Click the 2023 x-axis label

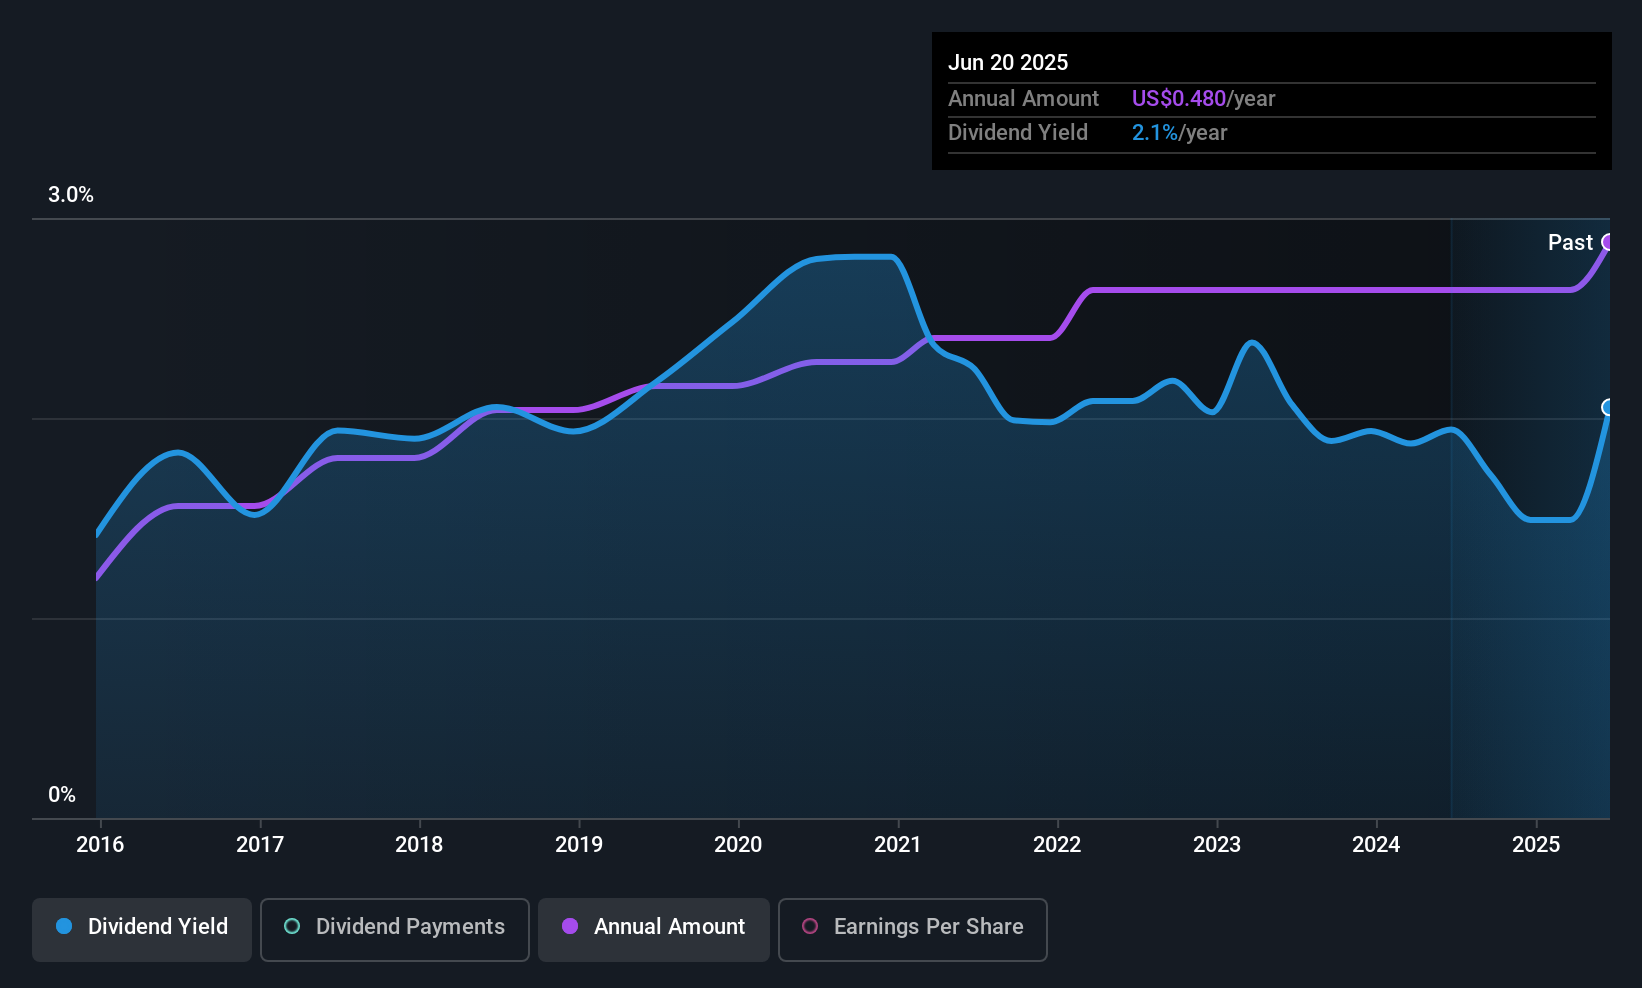[1217, 845]
